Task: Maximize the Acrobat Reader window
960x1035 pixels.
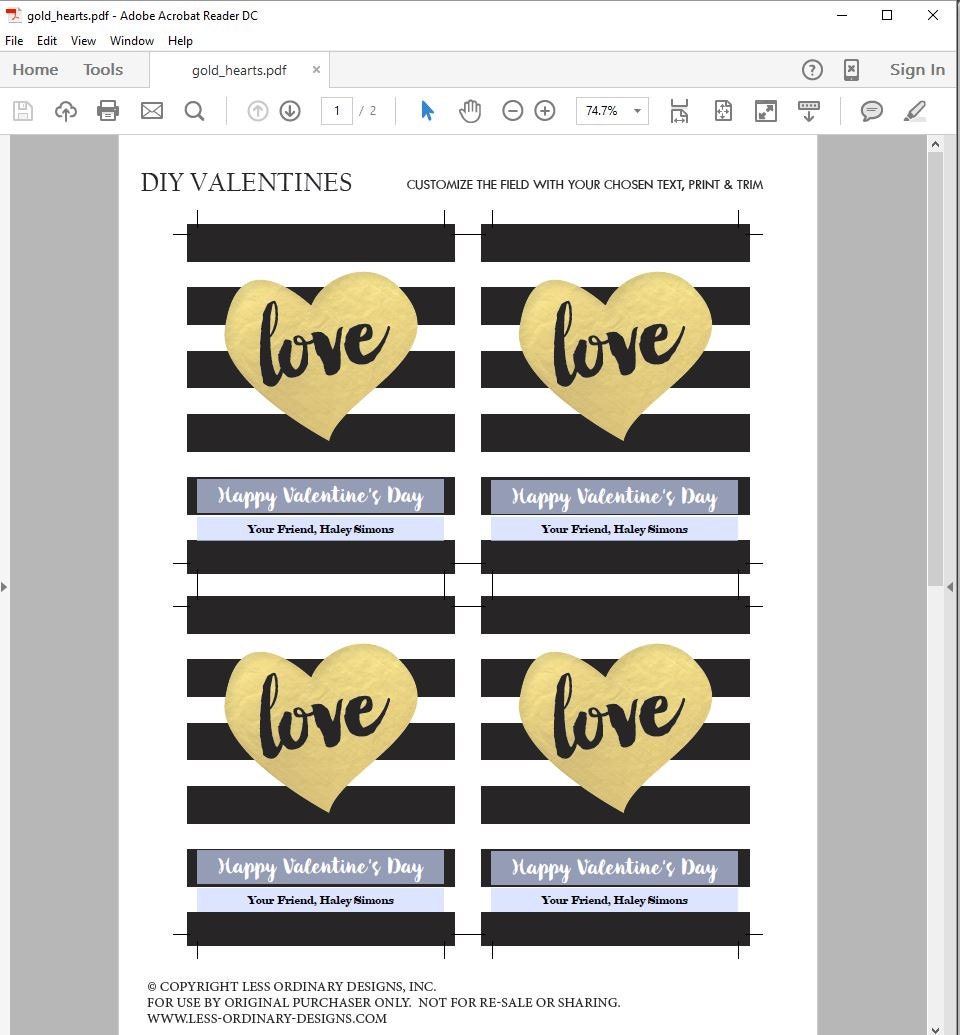Action: pos(887,15)
